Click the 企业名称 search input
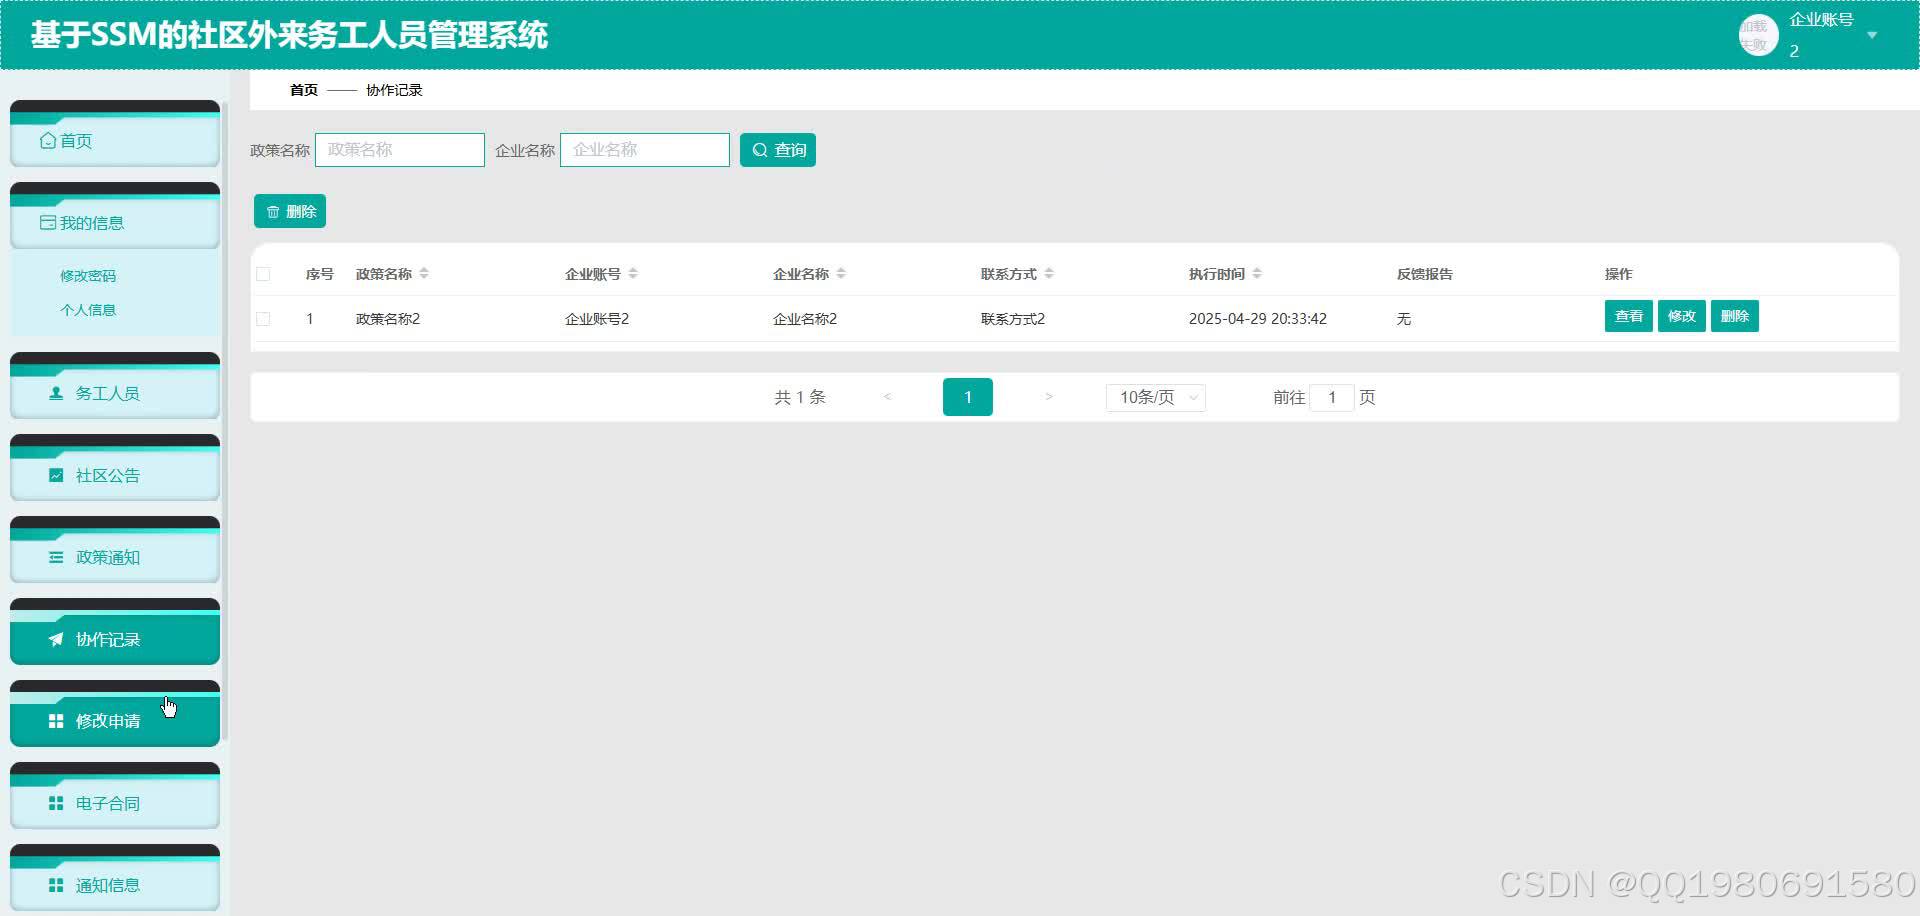1920x916 pixels. coord(645,150)
